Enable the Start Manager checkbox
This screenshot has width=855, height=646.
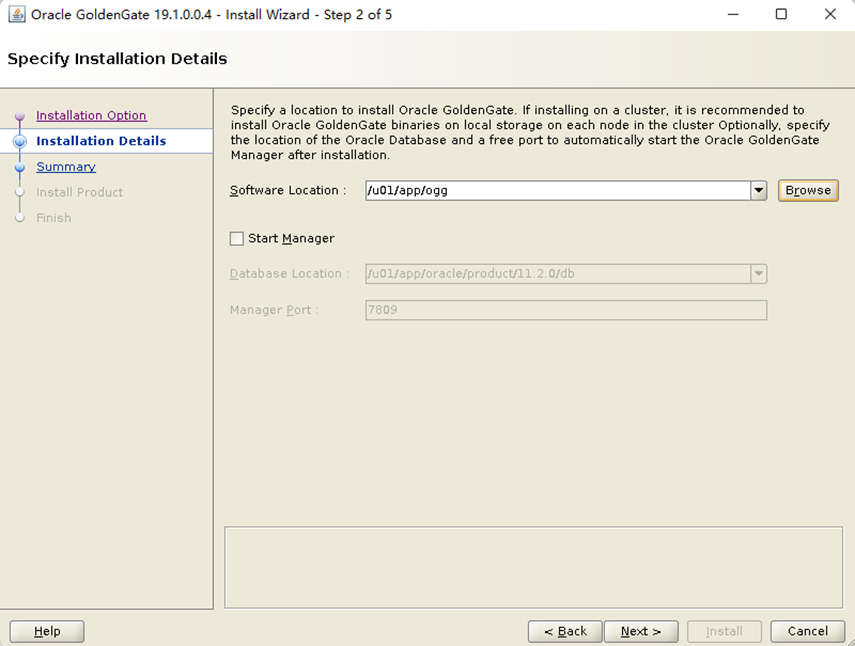tap(237, 239)
